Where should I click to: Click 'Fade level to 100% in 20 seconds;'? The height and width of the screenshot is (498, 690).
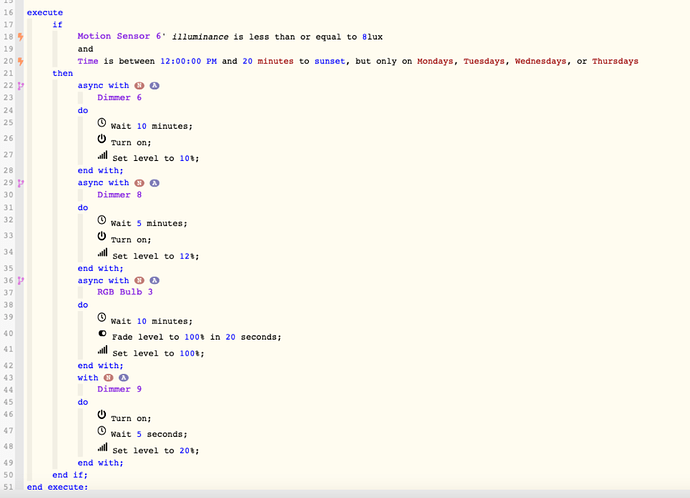click(197, 337)
